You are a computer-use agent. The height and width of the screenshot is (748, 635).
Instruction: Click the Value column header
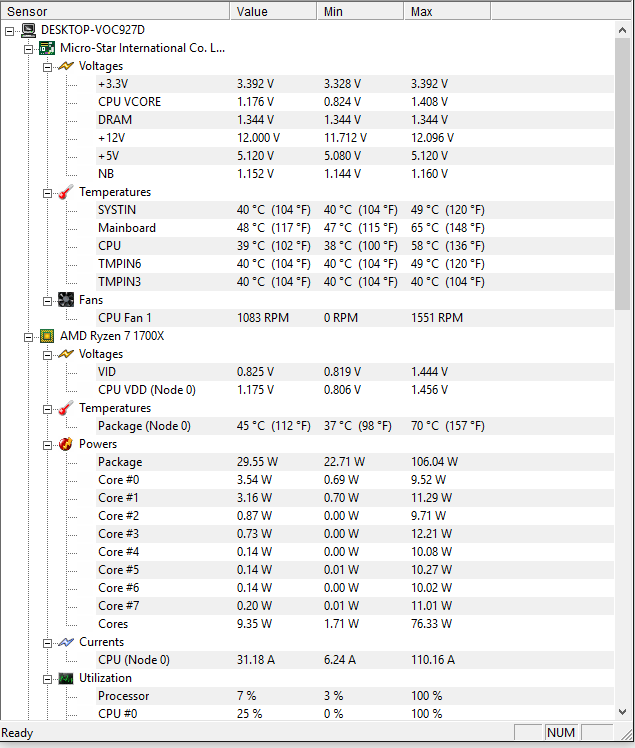click(x=274, y=11)
